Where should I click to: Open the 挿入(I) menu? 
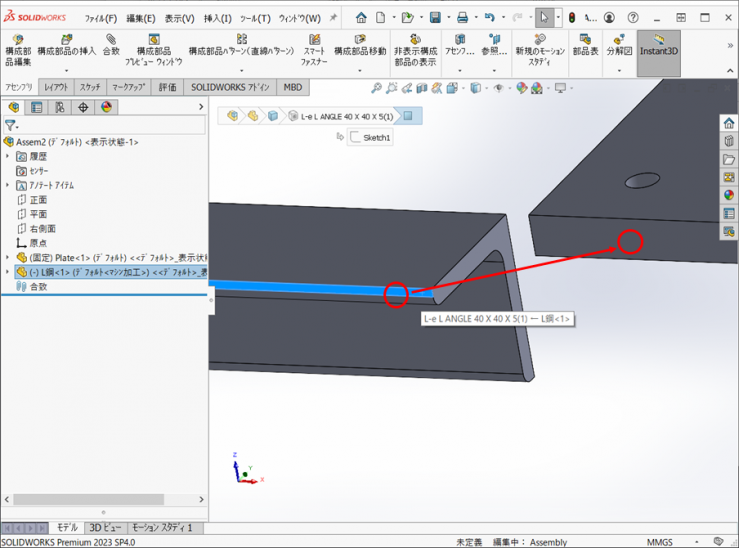click(x=217, y=18)
